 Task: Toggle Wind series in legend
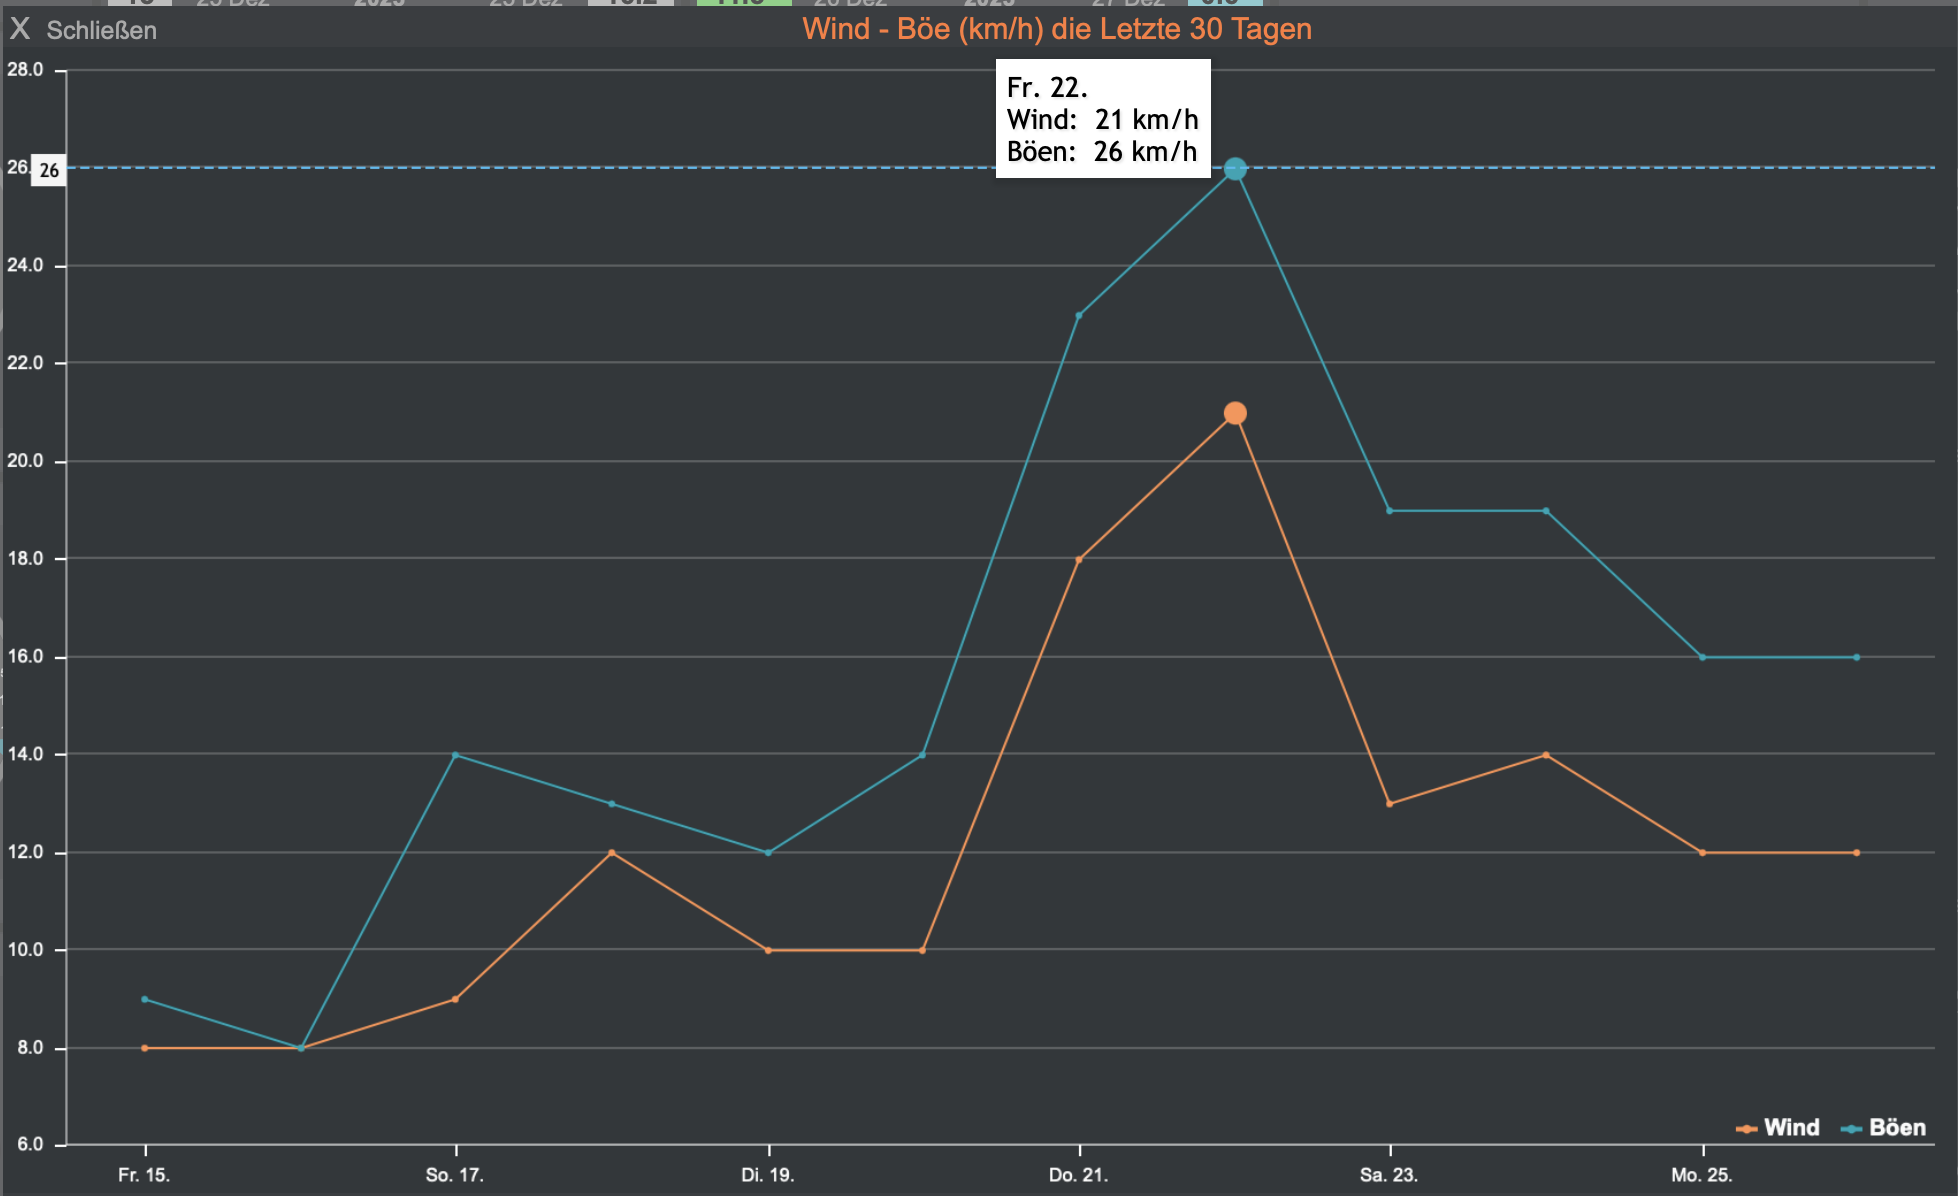(x=1791, y=1128)
